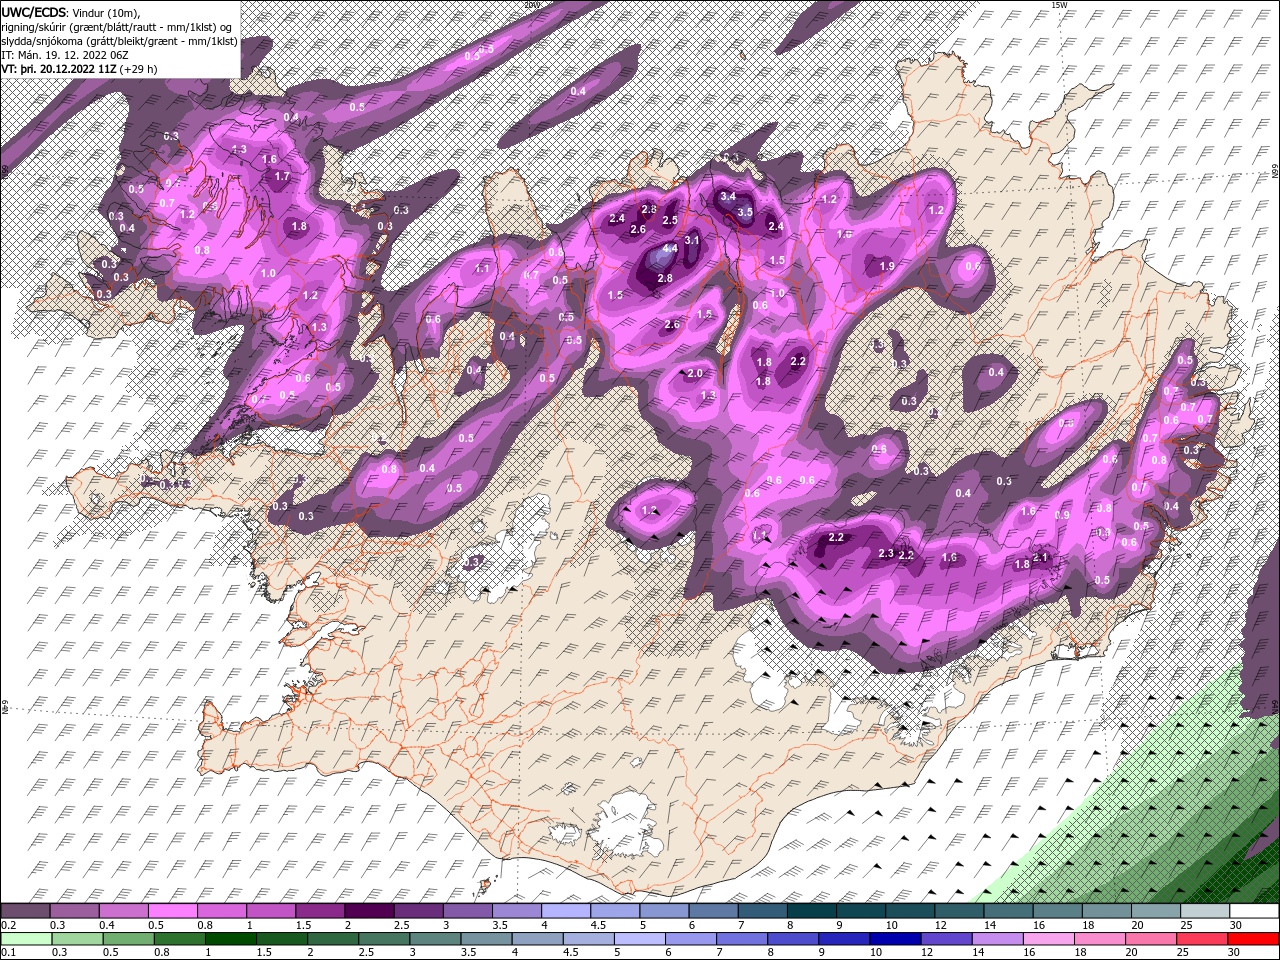Image resolution: width=1280 pixels, height=960 pixels.
Task: Pick snow legend swatch between 8 and 9
Action: point(811,911)
